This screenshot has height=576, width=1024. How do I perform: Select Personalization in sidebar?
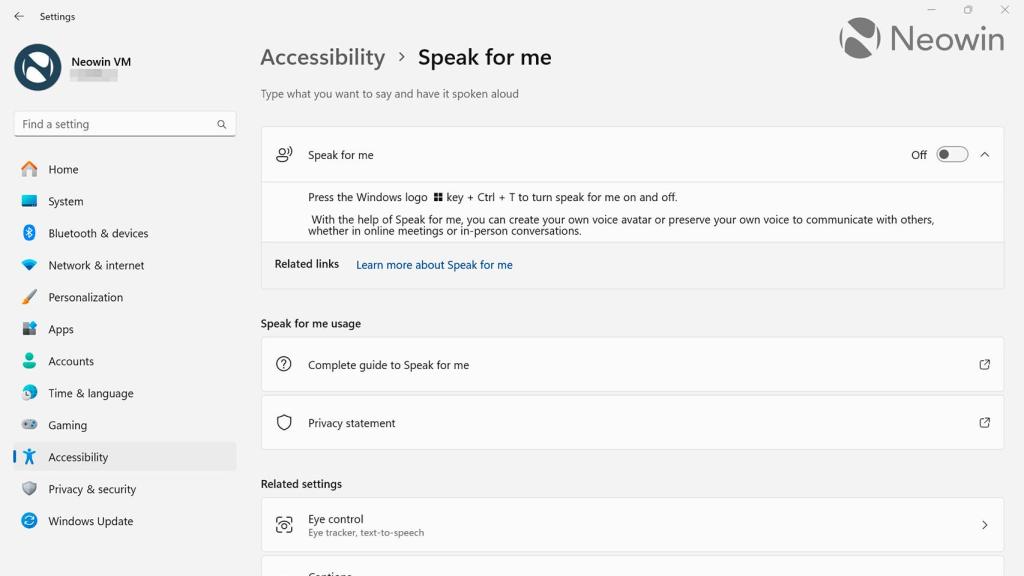pos(124,297)
